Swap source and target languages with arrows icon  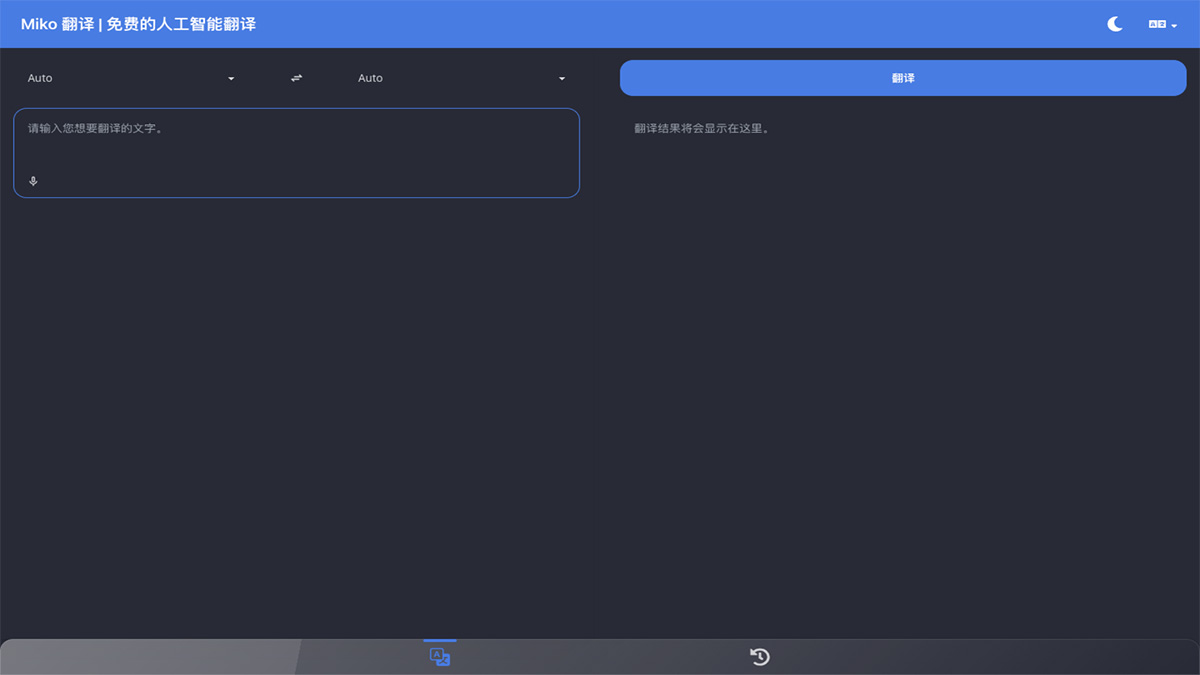tap(296, 77)
